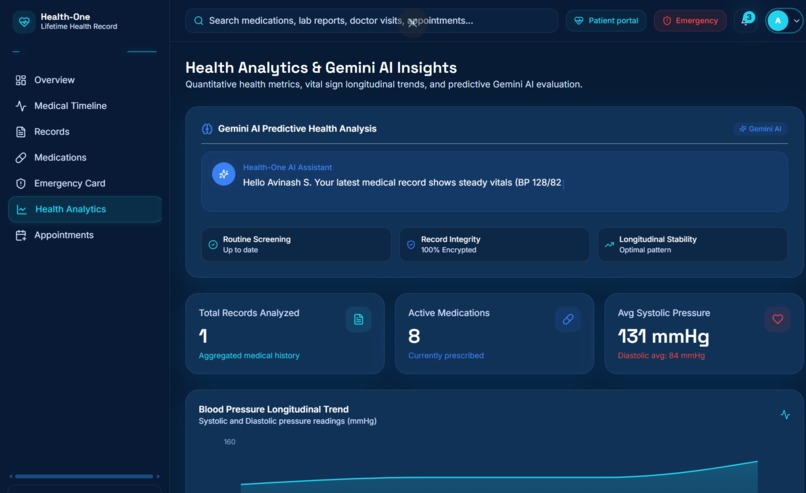Open the Overview page
Viewport: 806px width, 493px height.
point(85,80)
